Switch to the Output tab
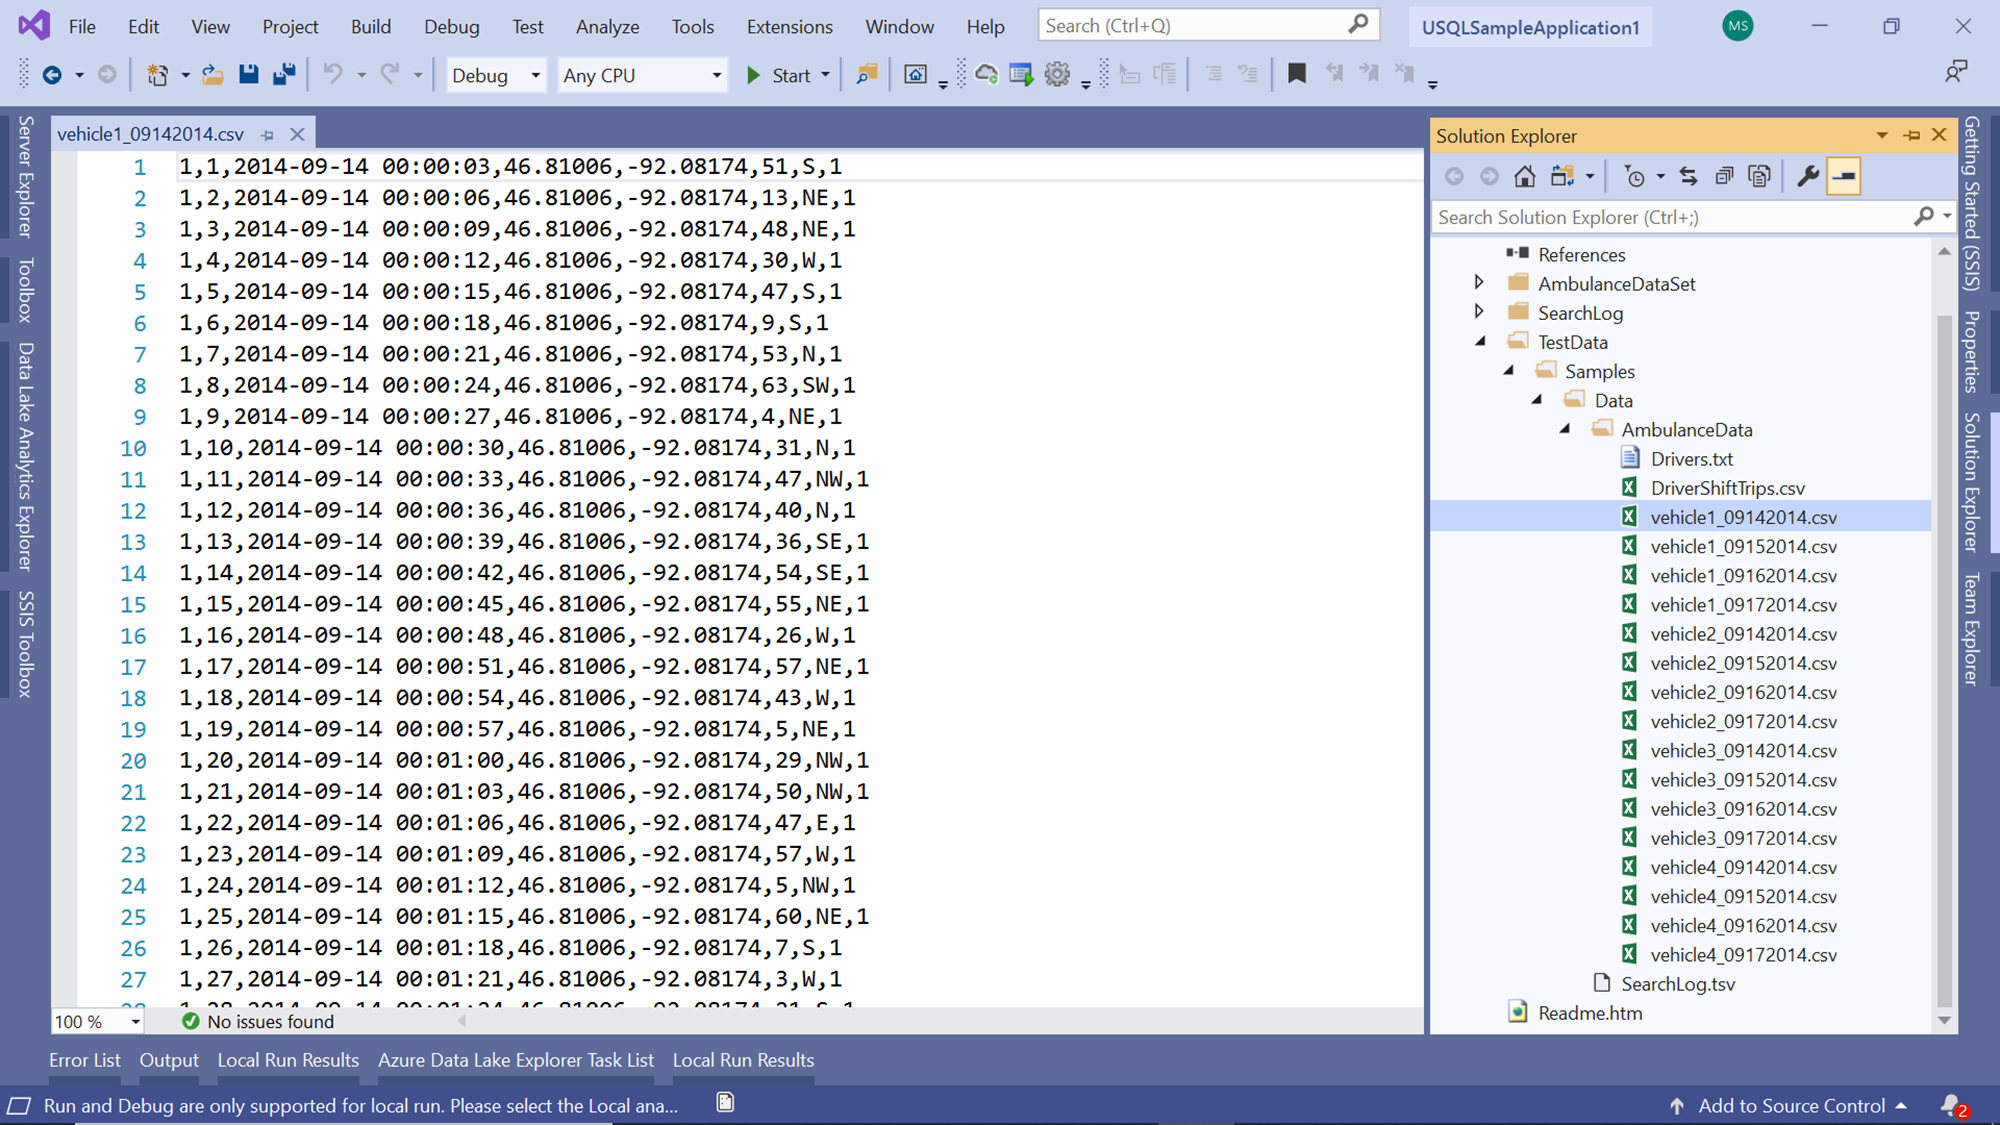2000x1125 pixels. pyautogui.click(x=168, y=1060)
